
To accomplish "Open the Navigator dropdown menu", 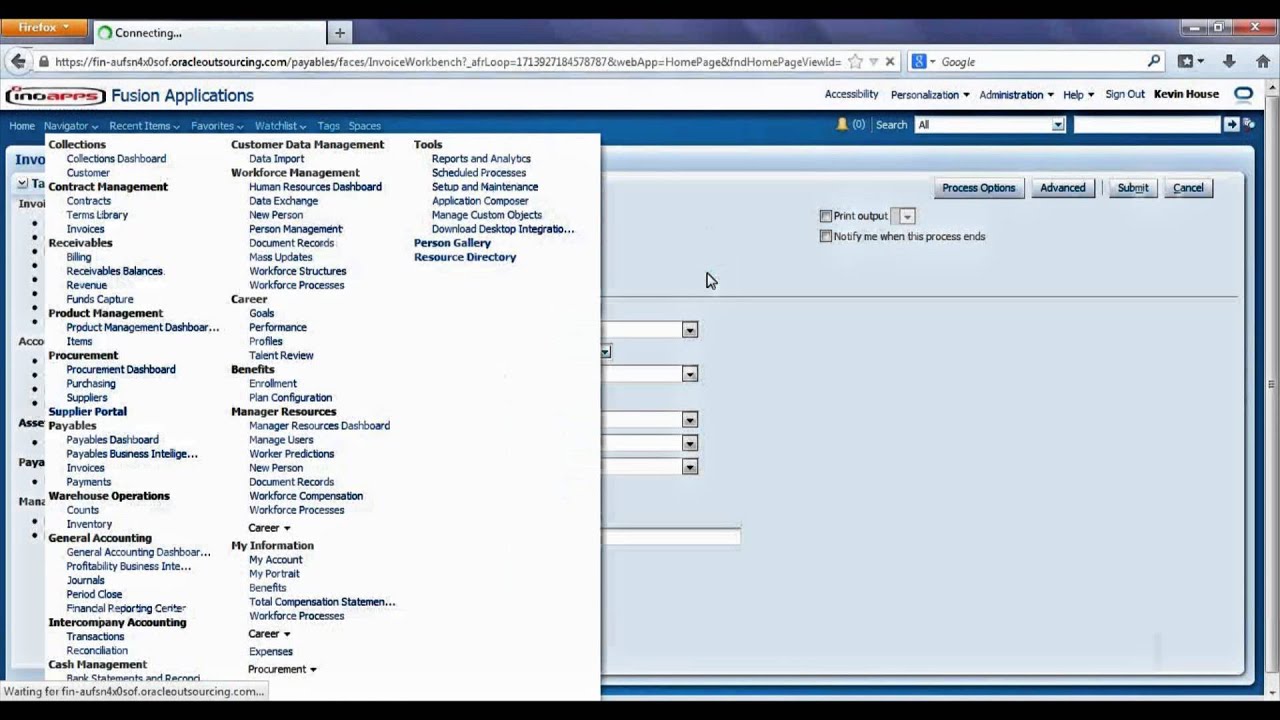I will click(71, 126).
